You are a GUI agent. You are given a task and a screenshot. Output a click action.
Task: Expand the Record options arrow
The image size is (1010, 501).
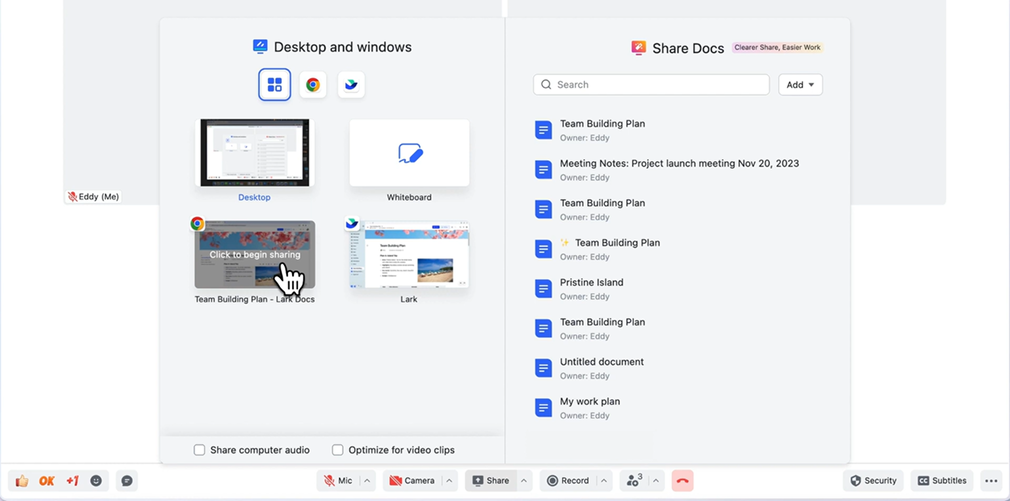603,481
